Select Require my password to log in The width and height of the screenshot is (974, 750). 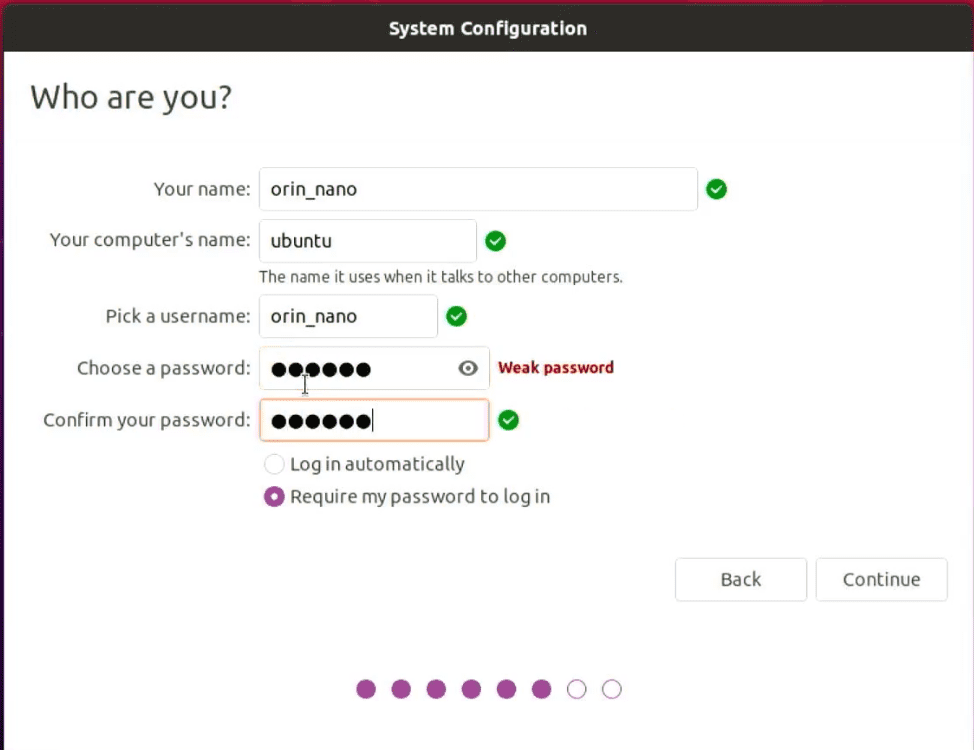click(x=274, y=497)
